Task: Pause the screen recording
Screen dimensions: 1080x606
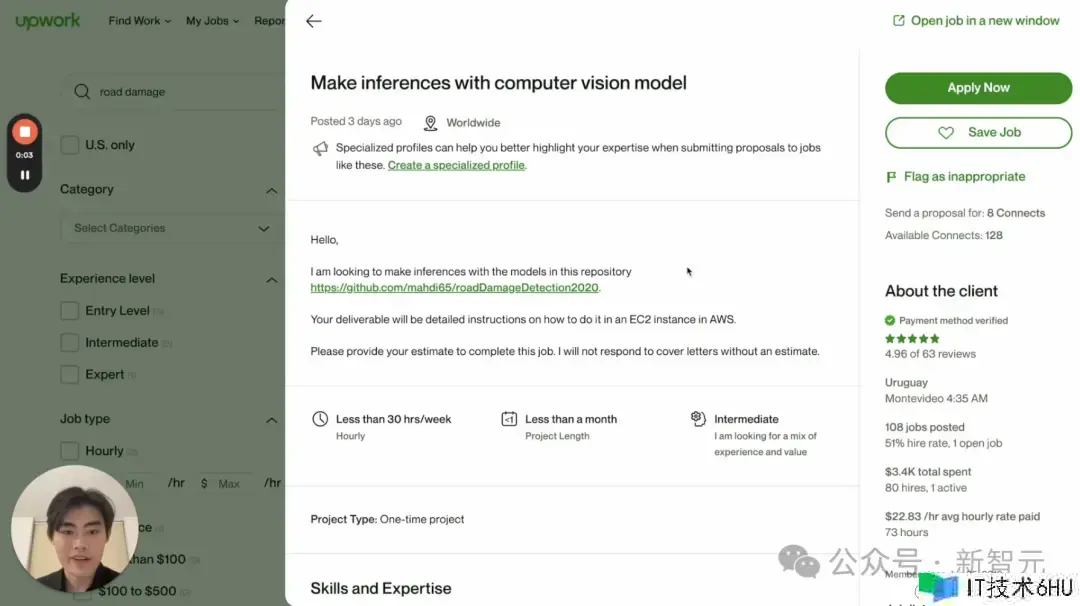Action: [x=25, y=174]
